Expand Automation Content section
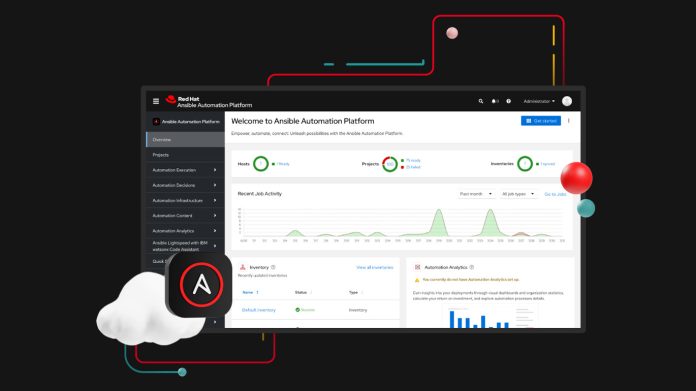 185,216
